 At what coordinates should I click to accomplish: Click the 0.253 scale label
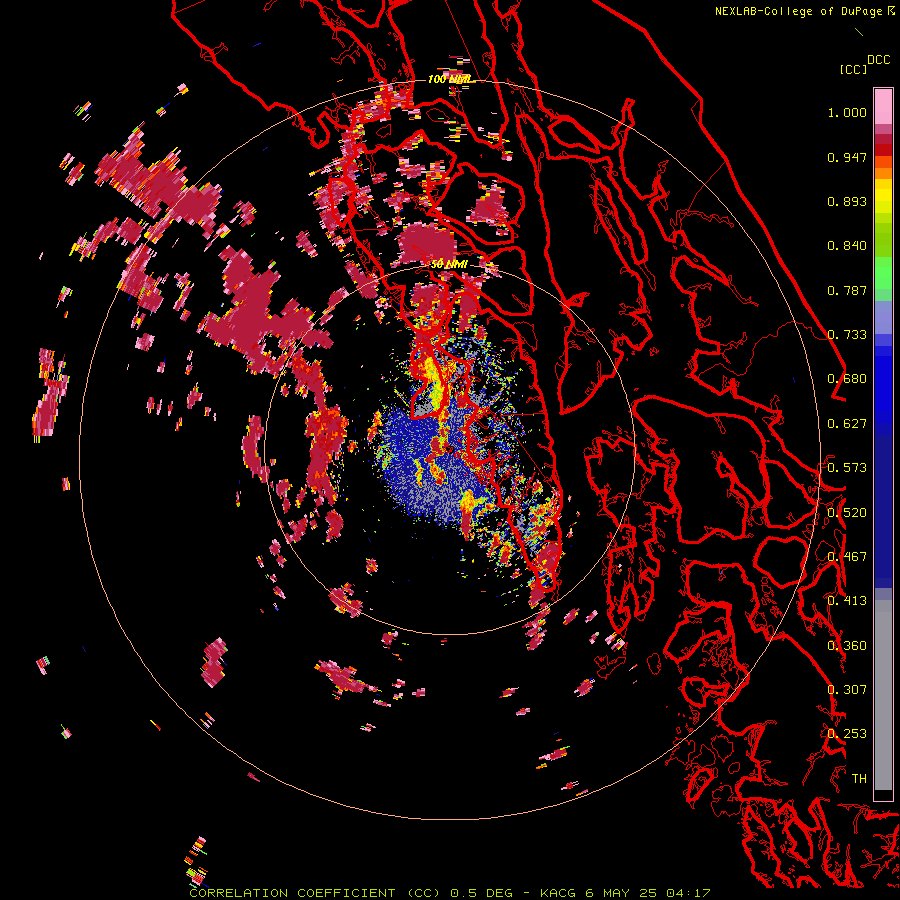click(x=847, y=734)
